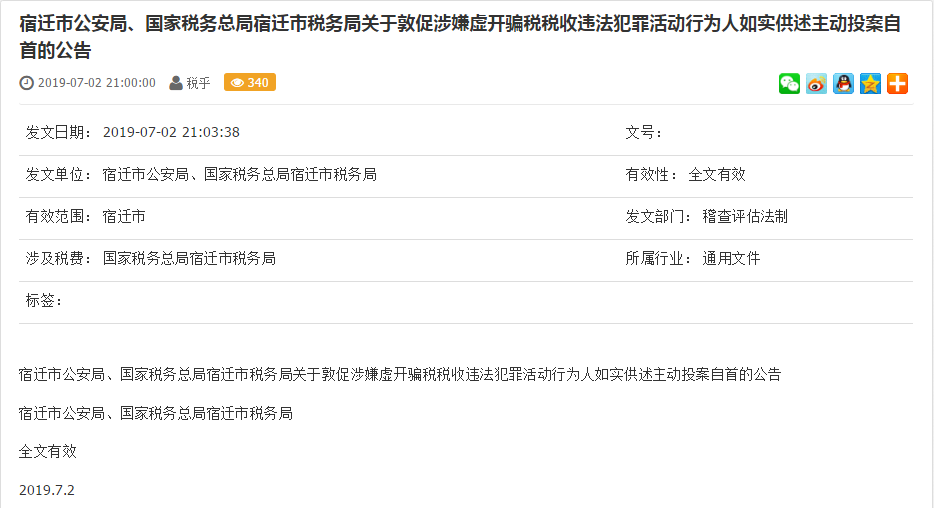Click the 发文日期 value 2019-07-02 21:03:38
Image resolution: width=934 pixels, height=508 pixels.
point(171,132)
